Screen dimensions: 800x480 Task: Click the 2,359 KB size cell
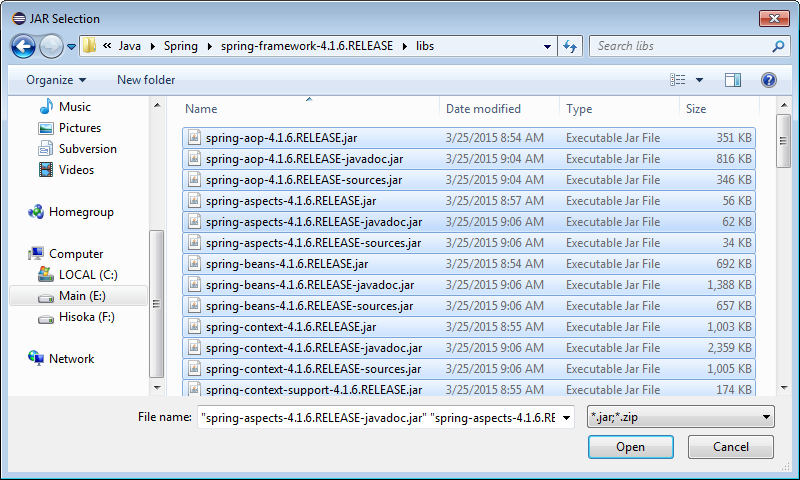pos(729,347)
